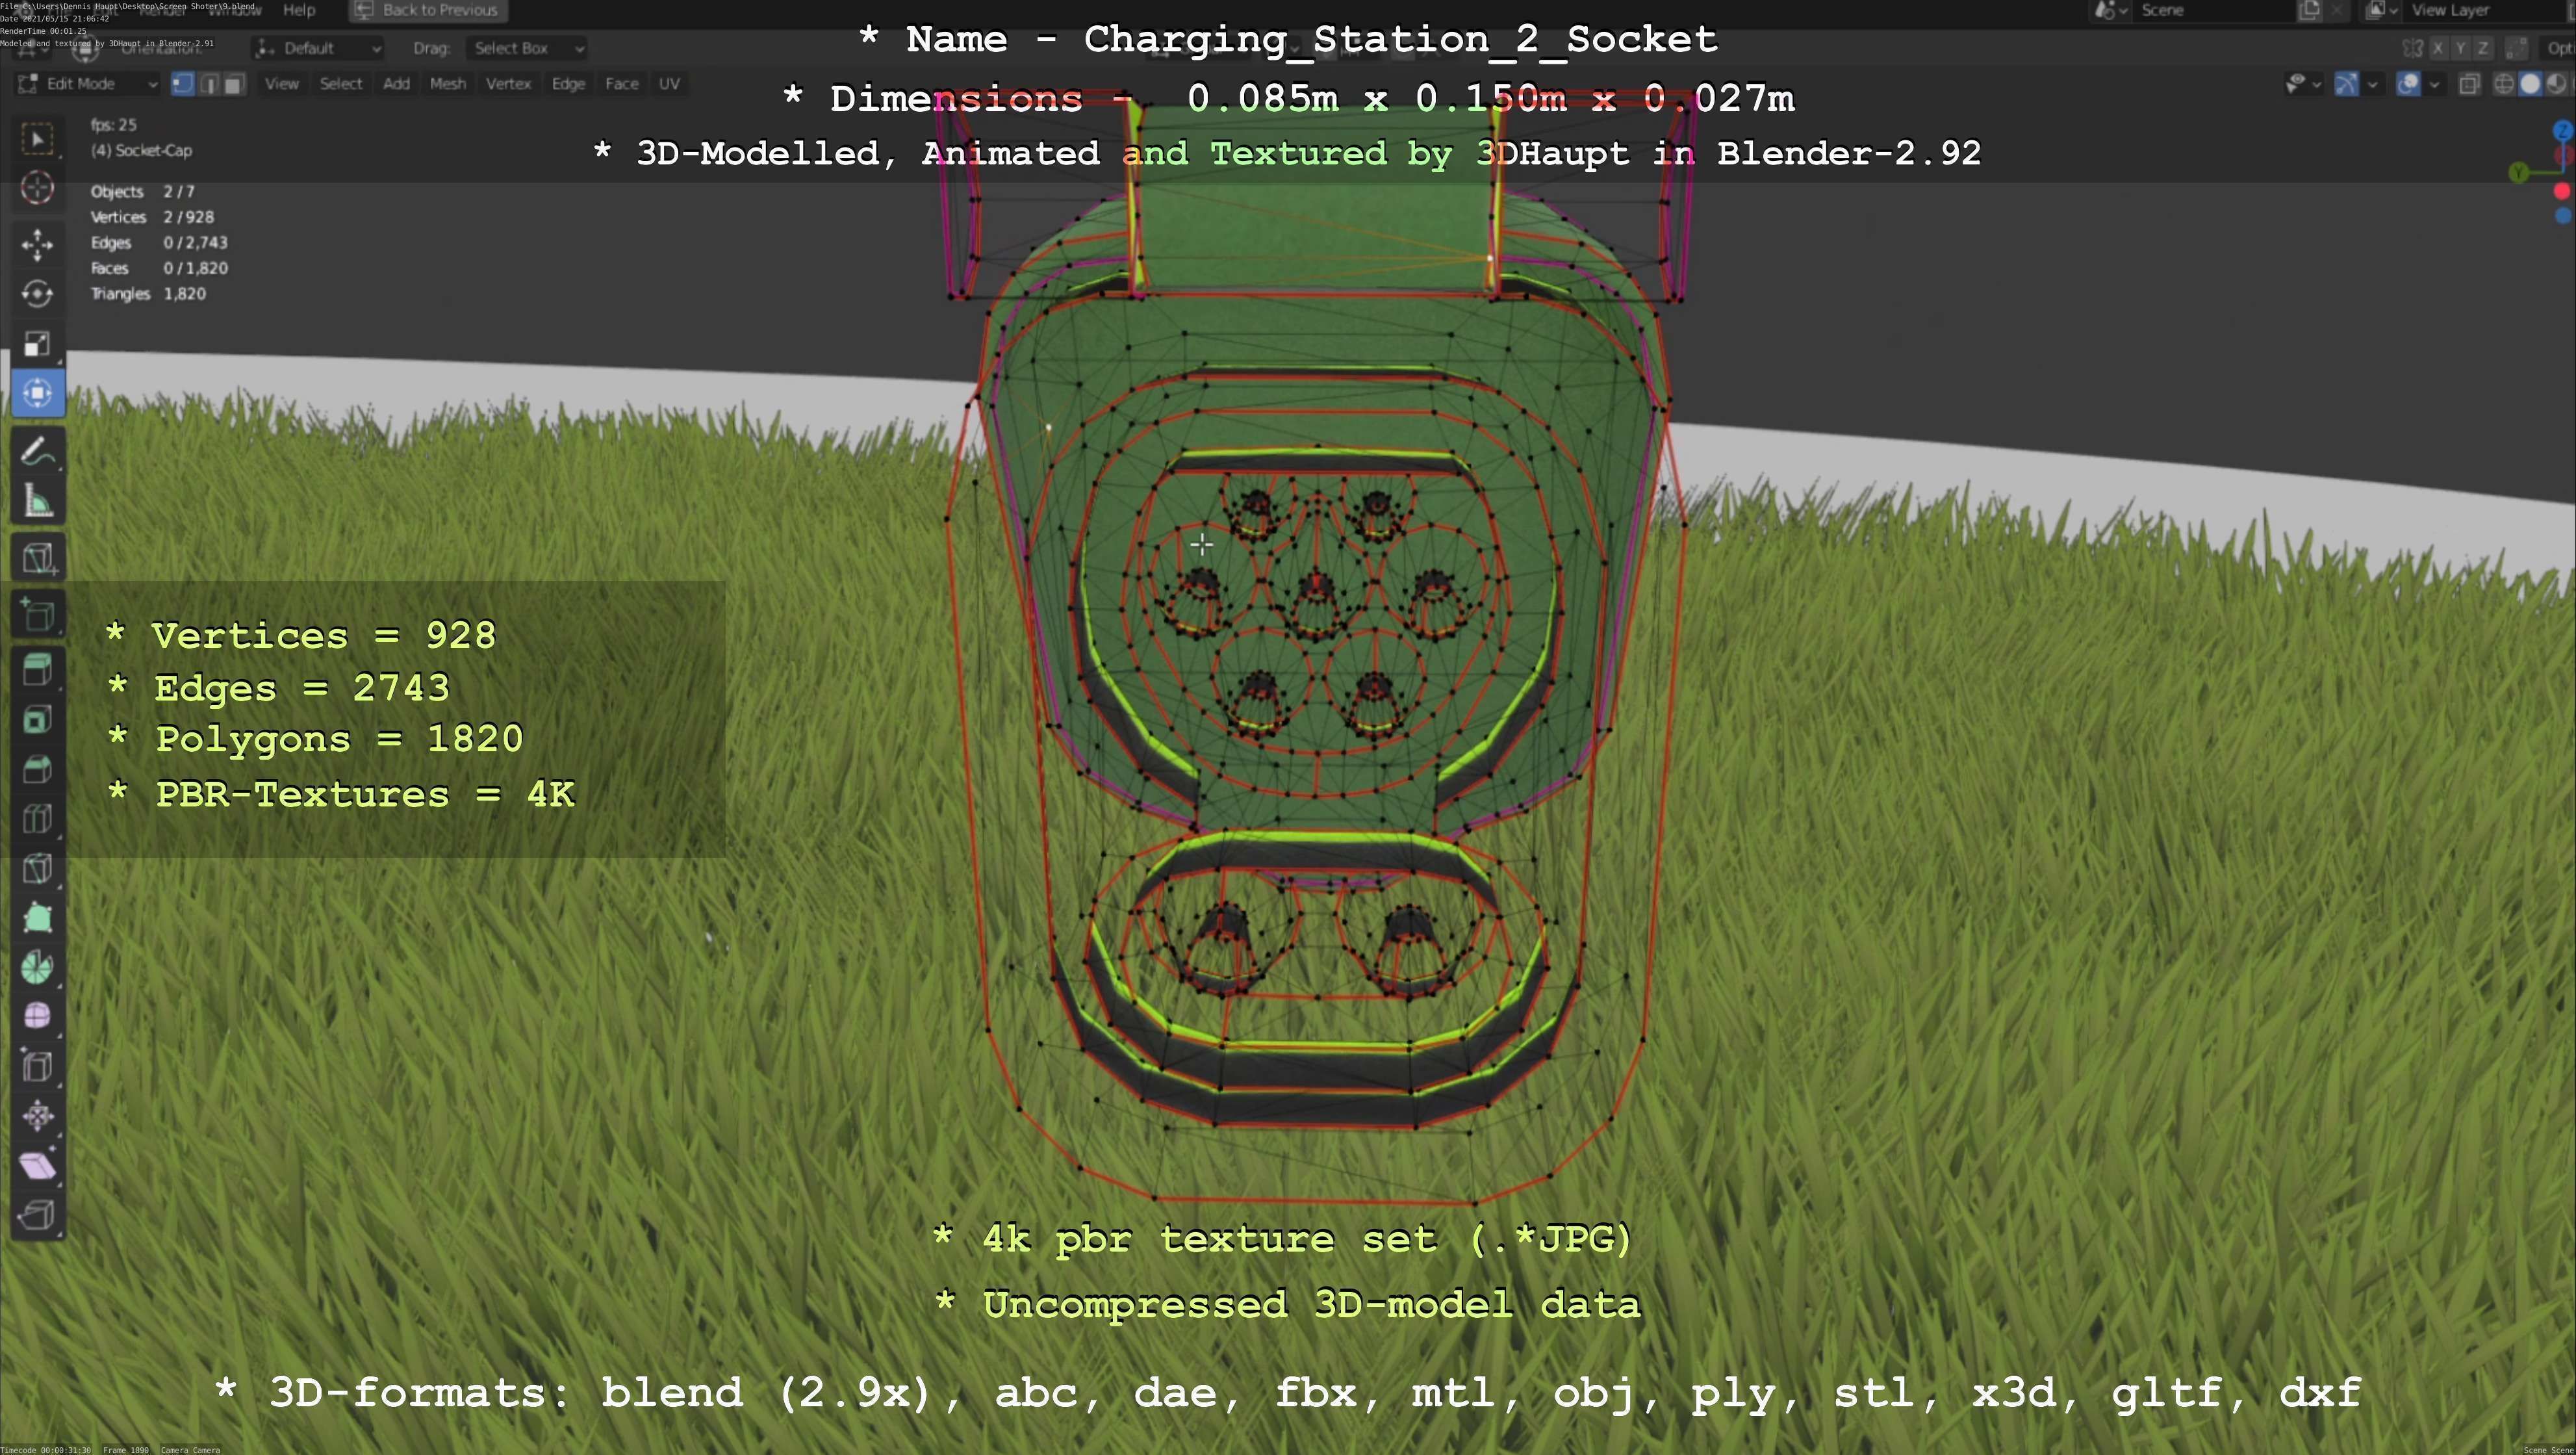The image size is (2576, 1455).
Task: Toggle viewport gizmos visibility
Action: 2346,84
